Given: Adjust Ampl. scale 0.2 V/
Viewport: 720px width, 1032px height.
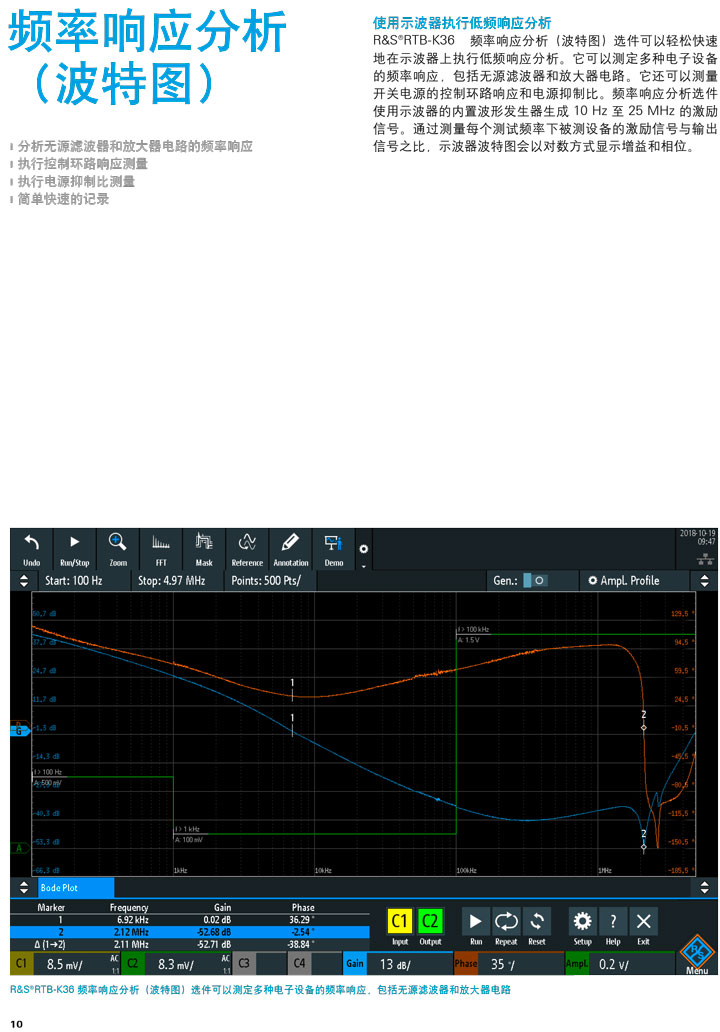Looking at the screenshot, I should click(x=619, y=964).
